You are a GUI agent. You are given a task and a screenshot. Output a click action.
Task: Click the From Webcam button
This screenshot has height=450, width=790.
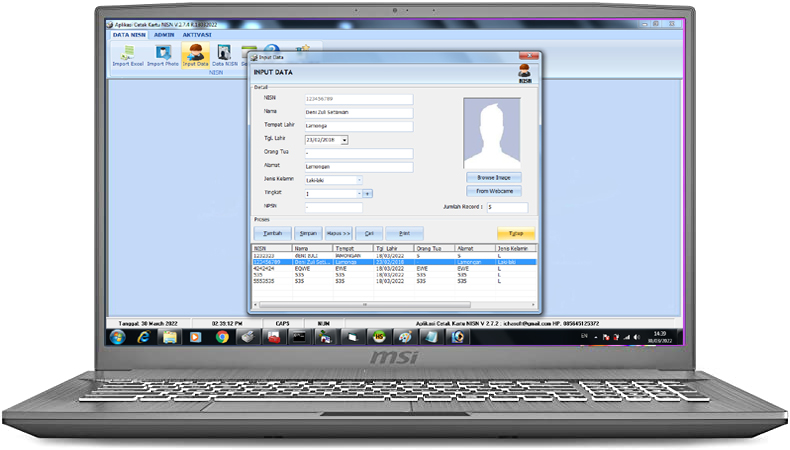click(x=493, y=190)
